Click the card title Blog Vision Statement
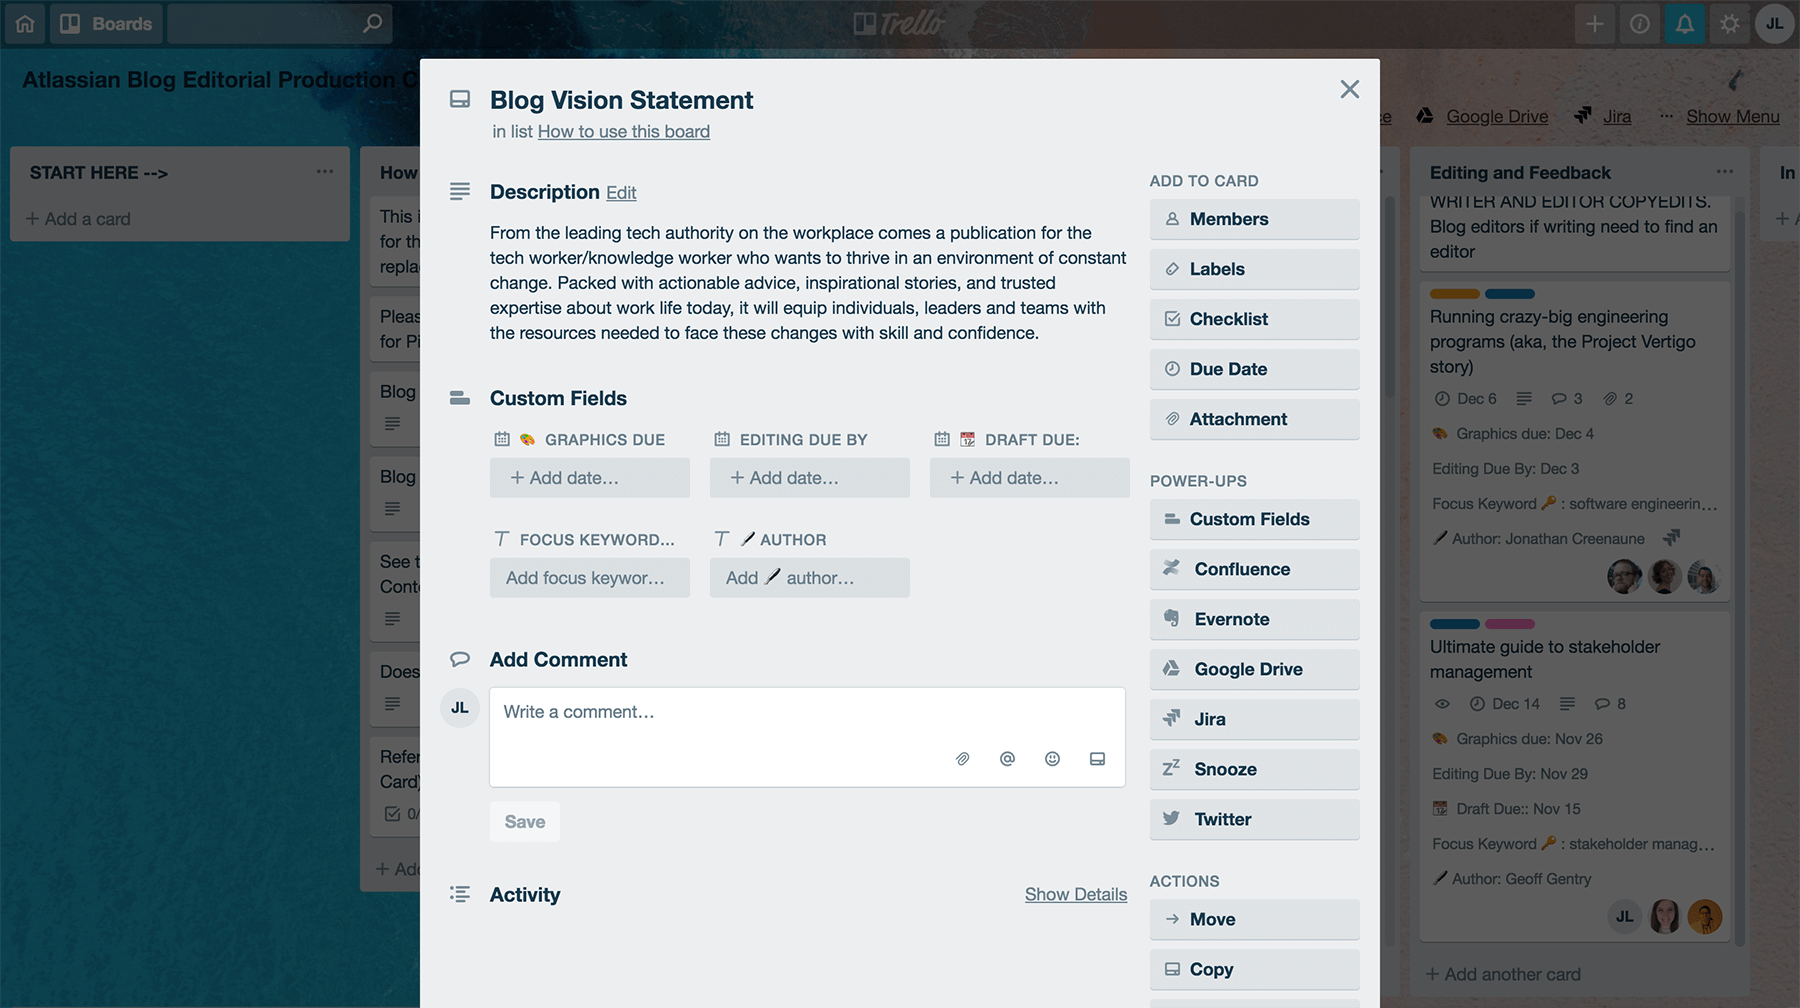Screen dimensions: 1800x1008 (621, 100)
